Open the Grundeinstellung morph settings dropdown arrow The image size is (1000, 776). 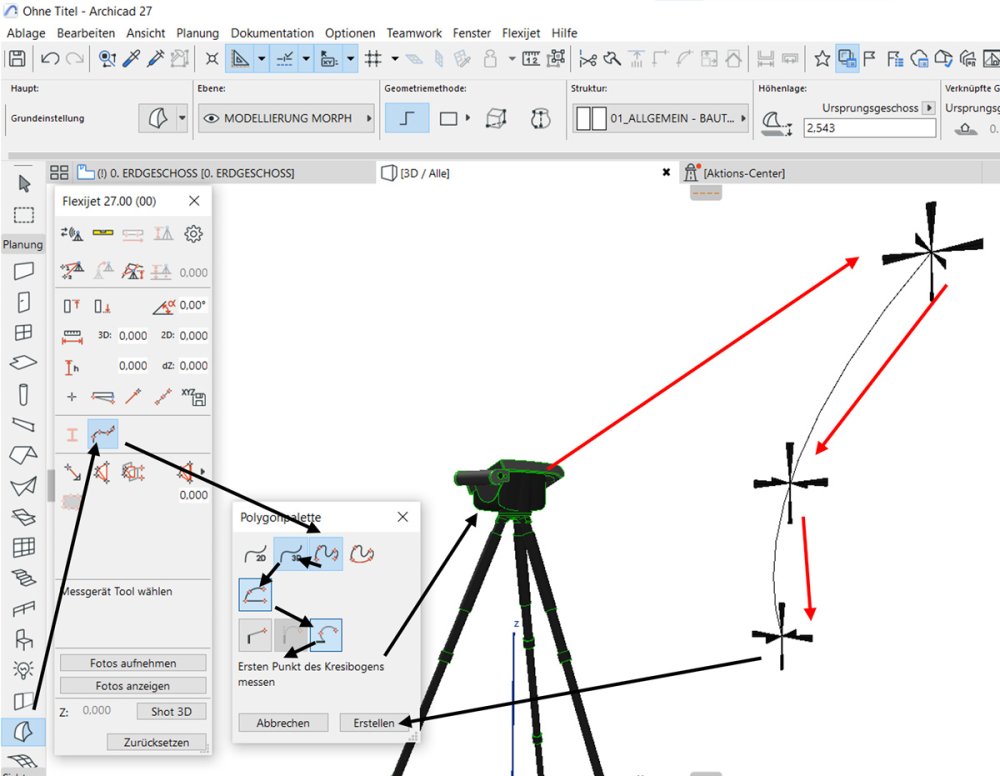point(182,119)
